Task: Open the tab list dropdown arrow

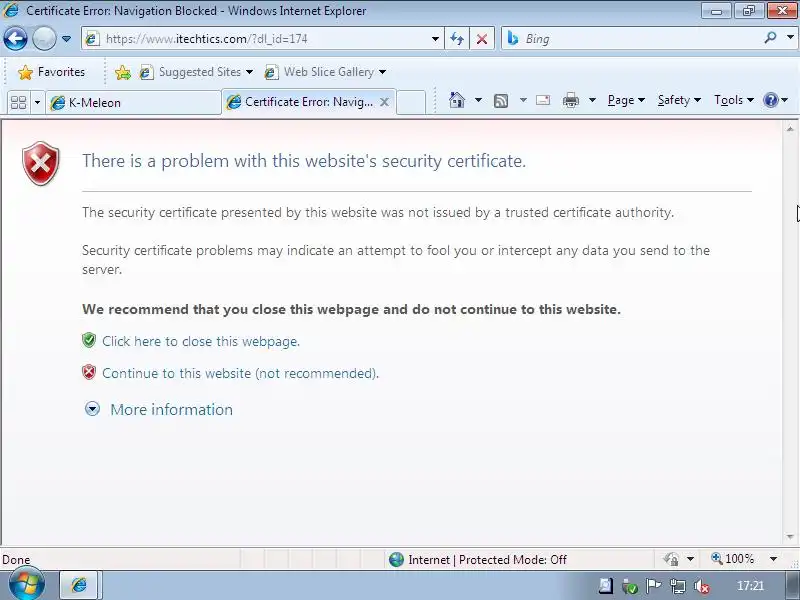Action: pos(37,103)
